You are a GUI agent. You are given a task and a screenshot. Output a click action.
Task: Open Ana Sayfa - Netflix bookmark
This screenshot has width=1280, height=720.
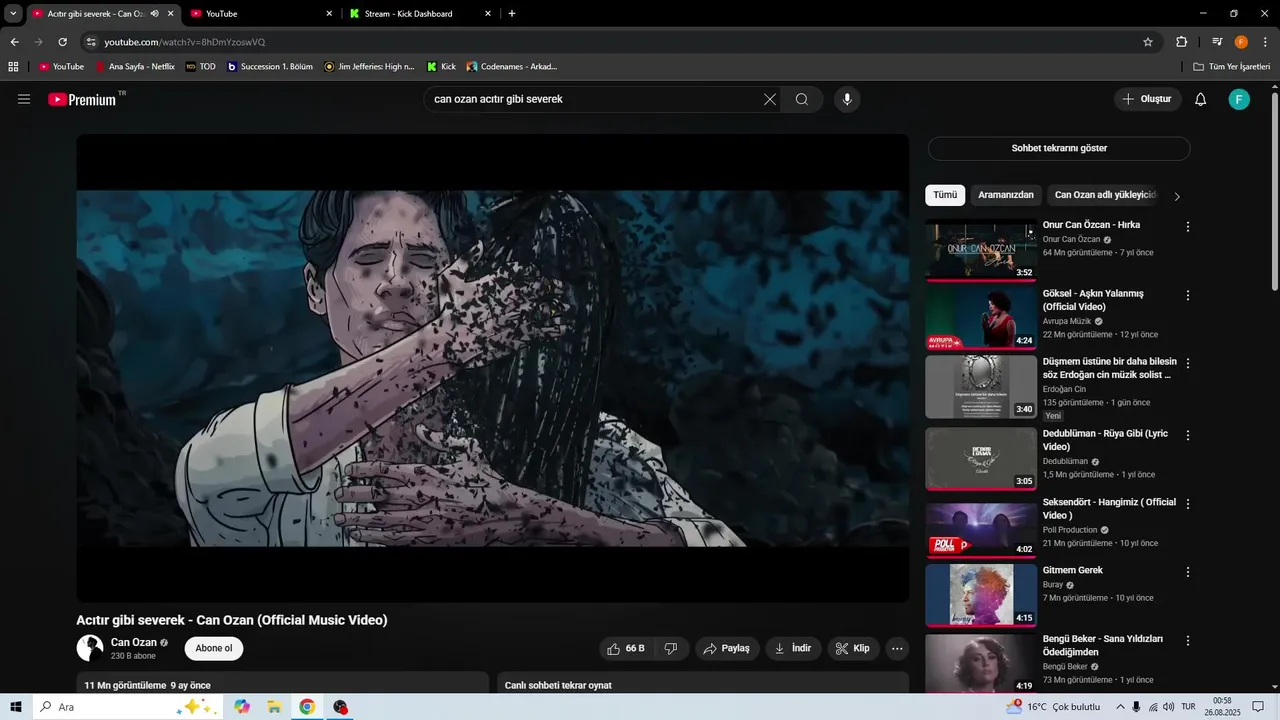click(135, 67)
